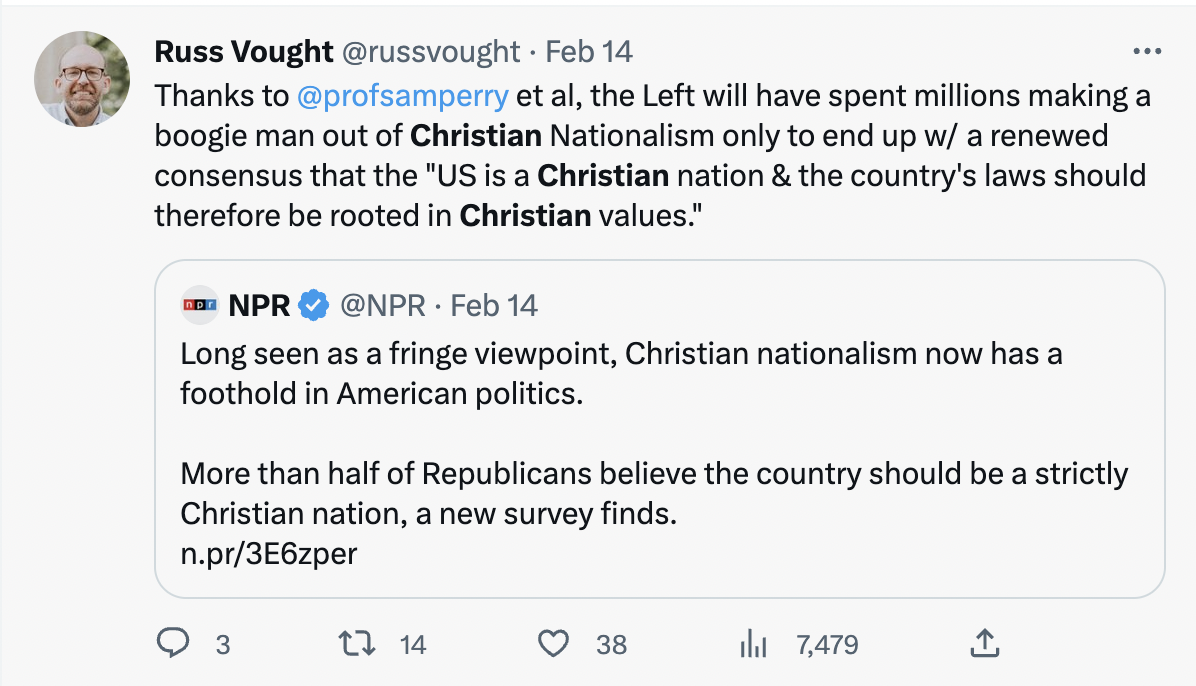The height and width of the screenshot is (686, 1196).
Task: Click the 7,479 views count
Action: (x=827, y=645)
